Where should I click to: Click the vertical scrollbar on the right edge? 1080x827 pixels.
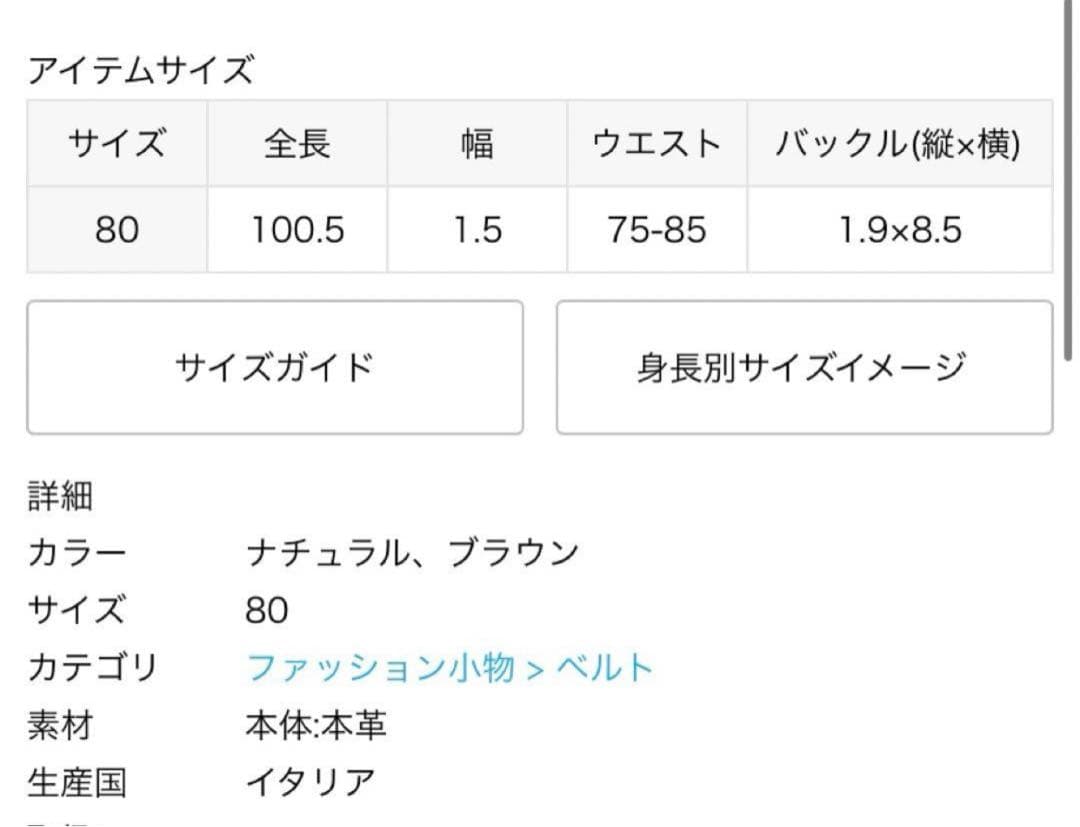1071,180
